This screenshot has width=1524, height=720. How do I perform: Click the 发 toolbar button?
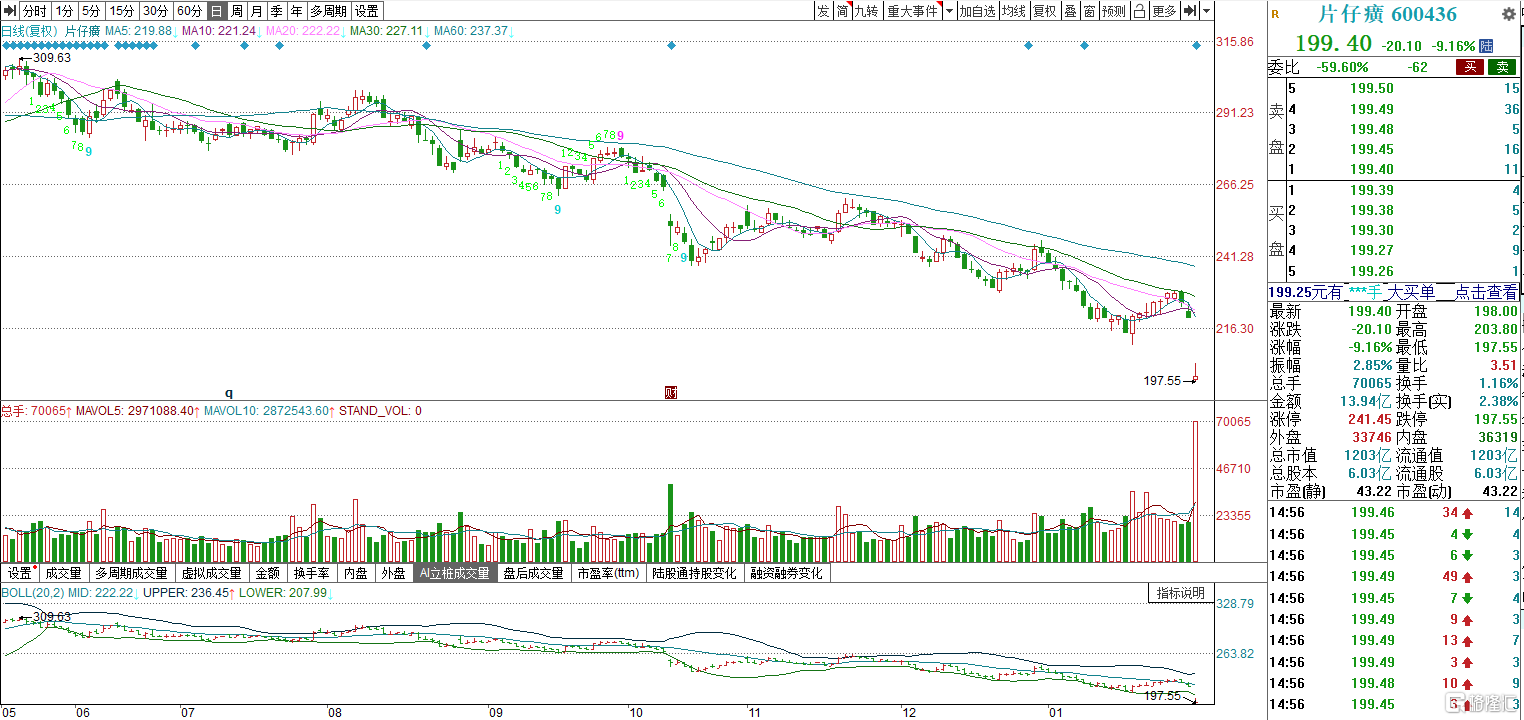pyautogui.click(x=822, y=11)
